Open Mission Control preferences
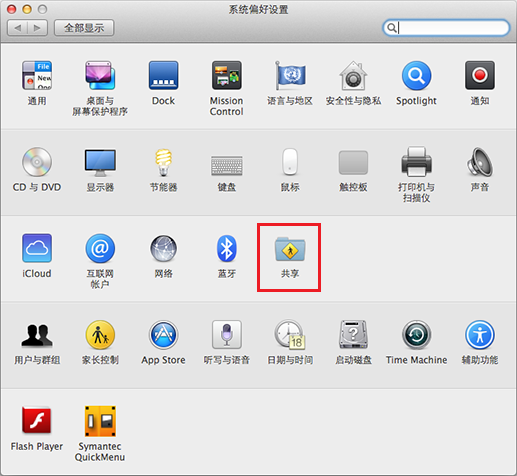The width and height of the screenshot is (517, 476). pyautogui.click(x=227, y=75)
